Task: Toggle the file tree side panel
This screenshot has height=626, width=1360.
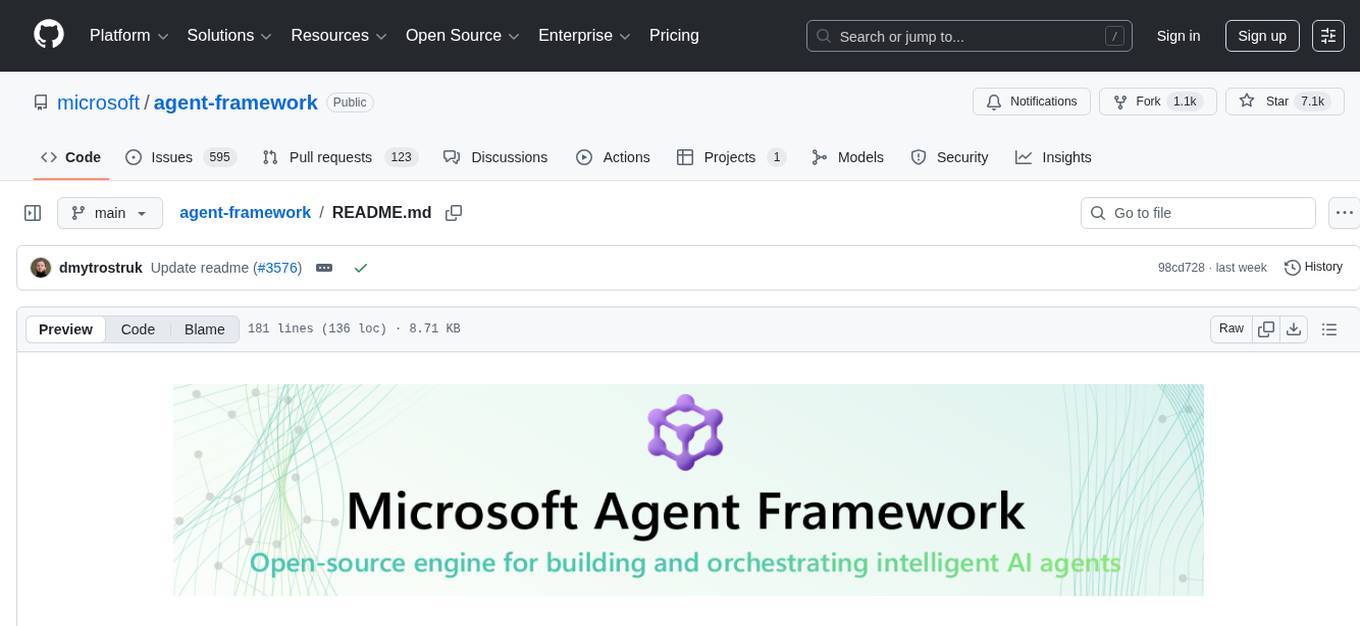Action: 32,212
